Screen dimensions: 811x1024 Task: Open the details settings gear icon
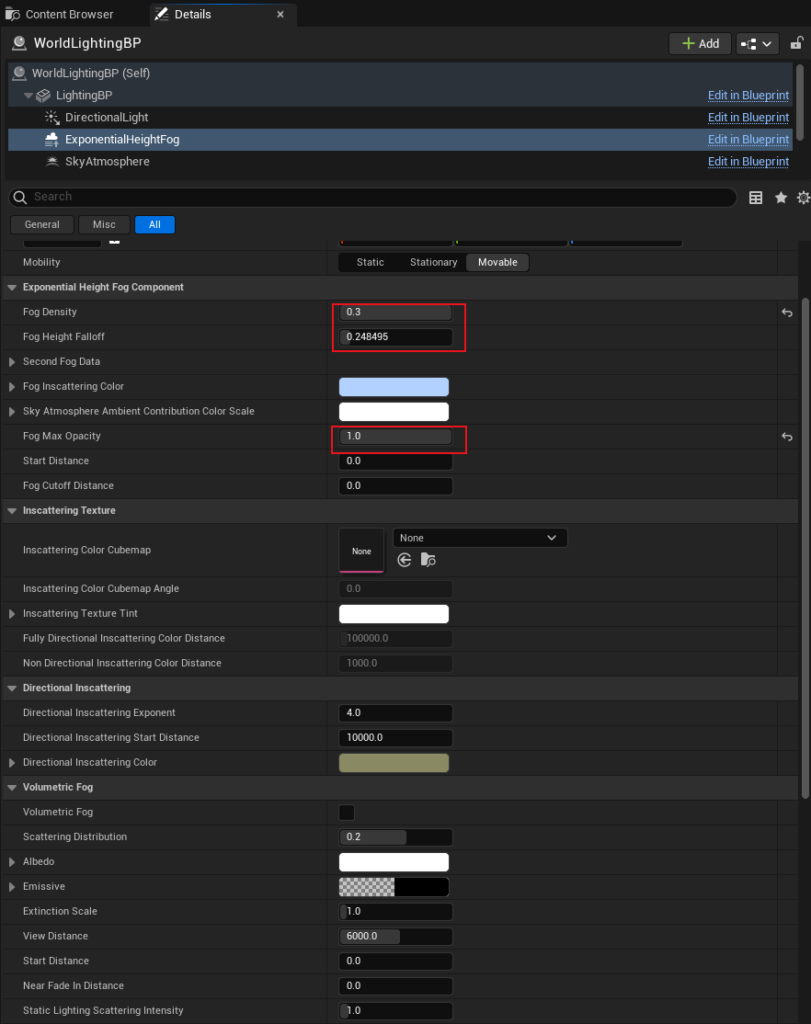tap(803, 198)
